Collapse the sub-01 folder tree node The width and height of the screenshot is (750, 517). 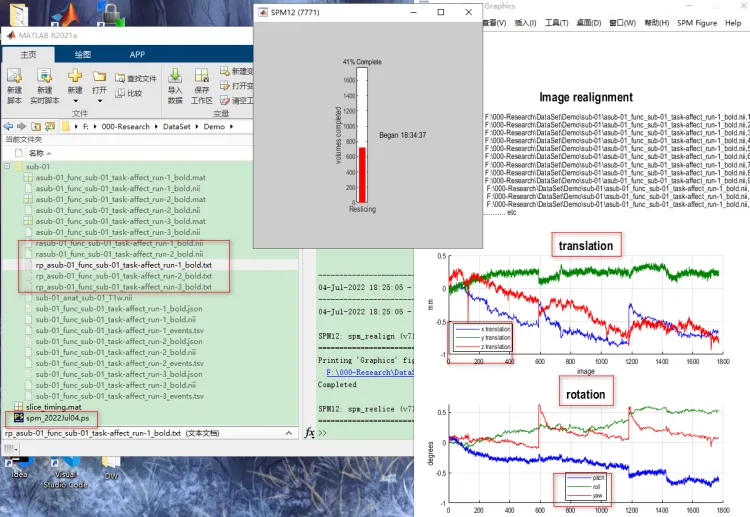[x=7, y=166]
